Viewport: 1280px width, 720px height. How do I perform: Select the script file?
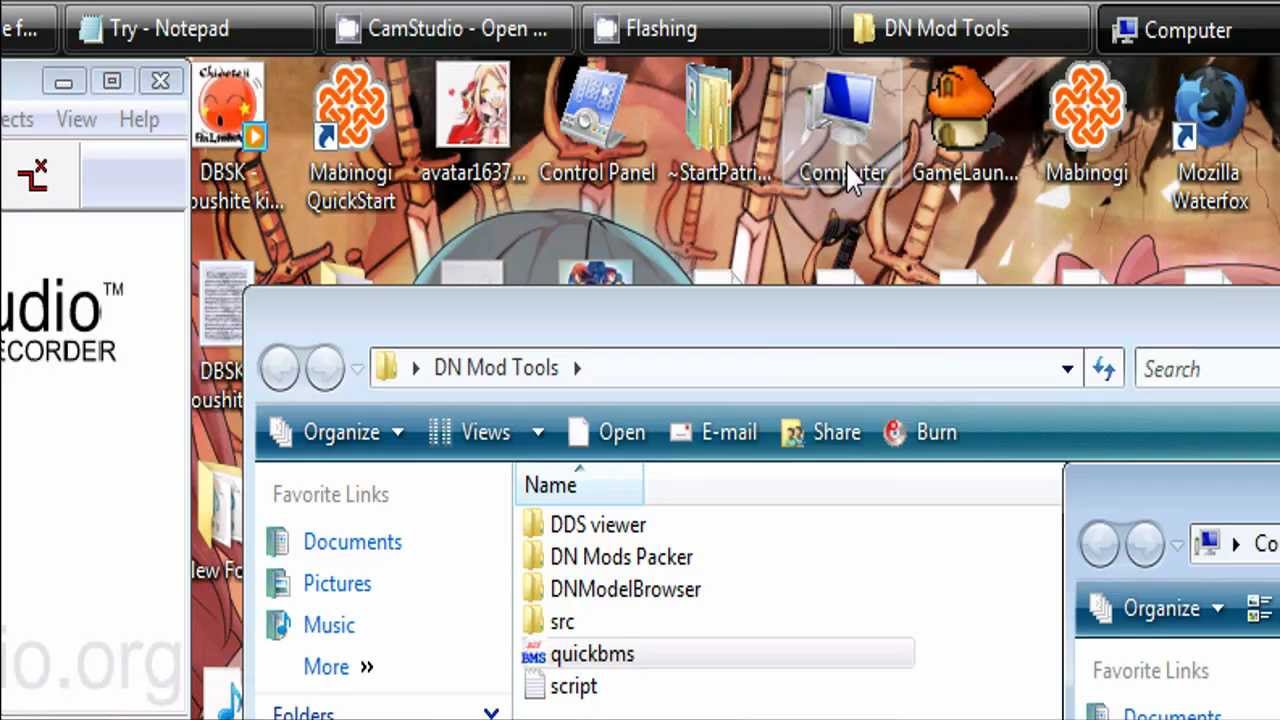560,686
